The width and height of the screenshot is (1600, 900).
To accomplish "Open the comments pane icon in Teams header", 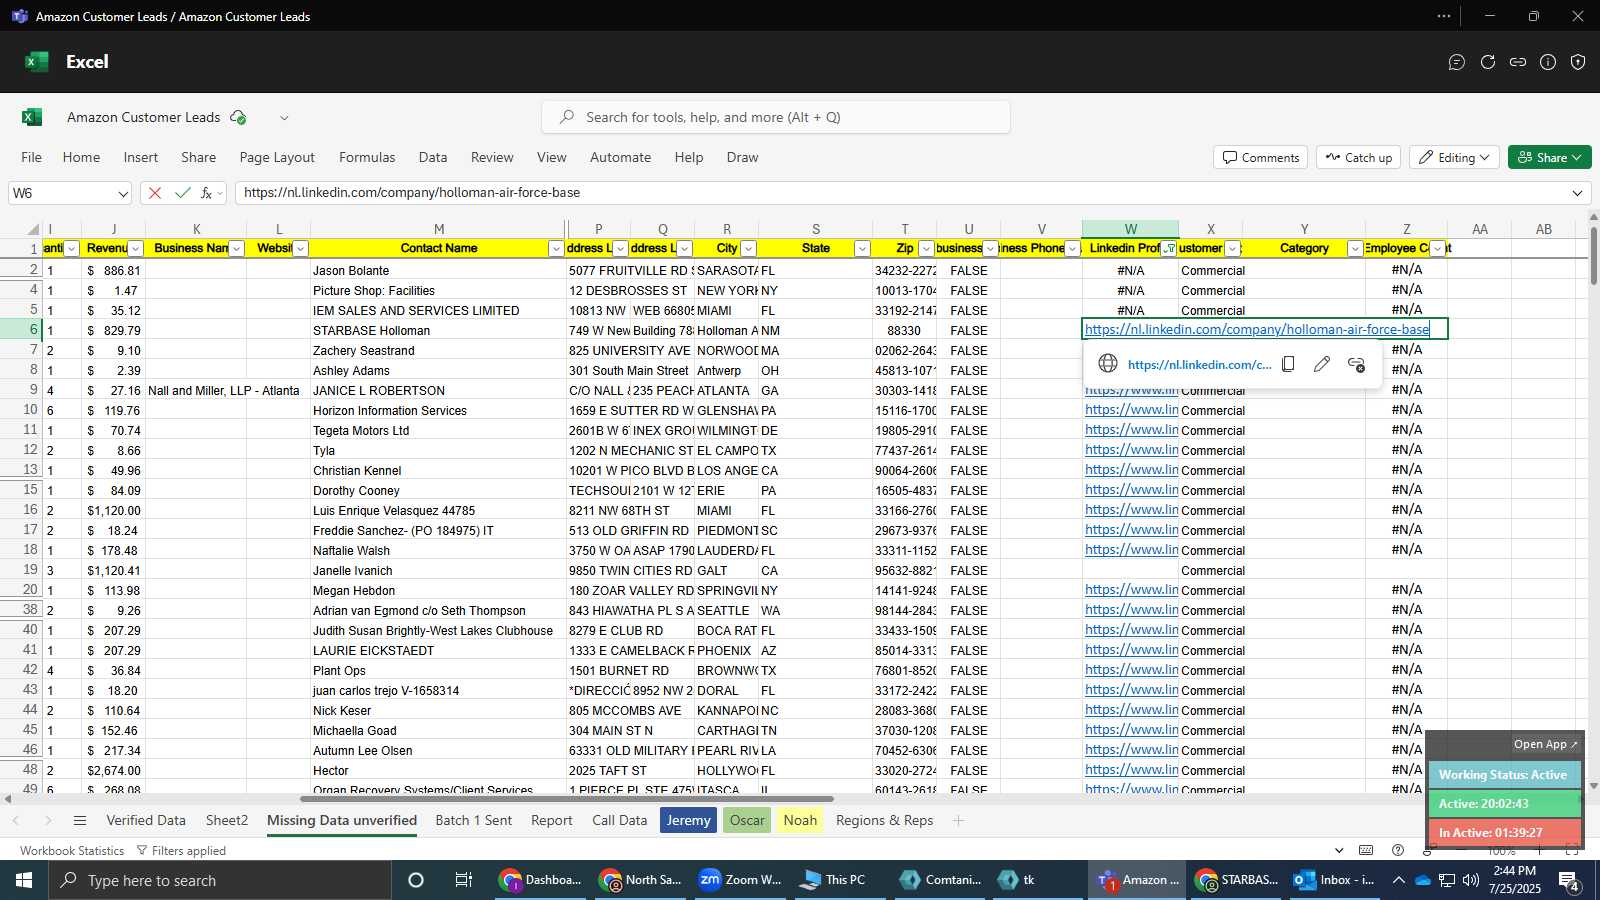I will 1457,62.
